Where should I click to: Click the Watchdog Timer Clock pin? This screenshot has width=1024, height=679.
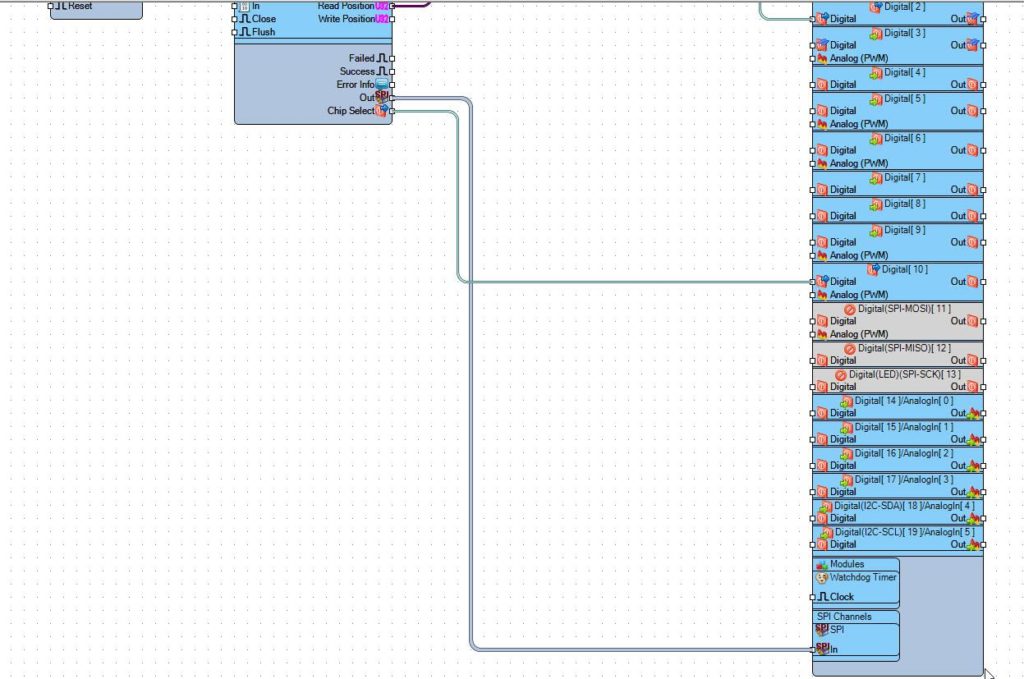812,597
